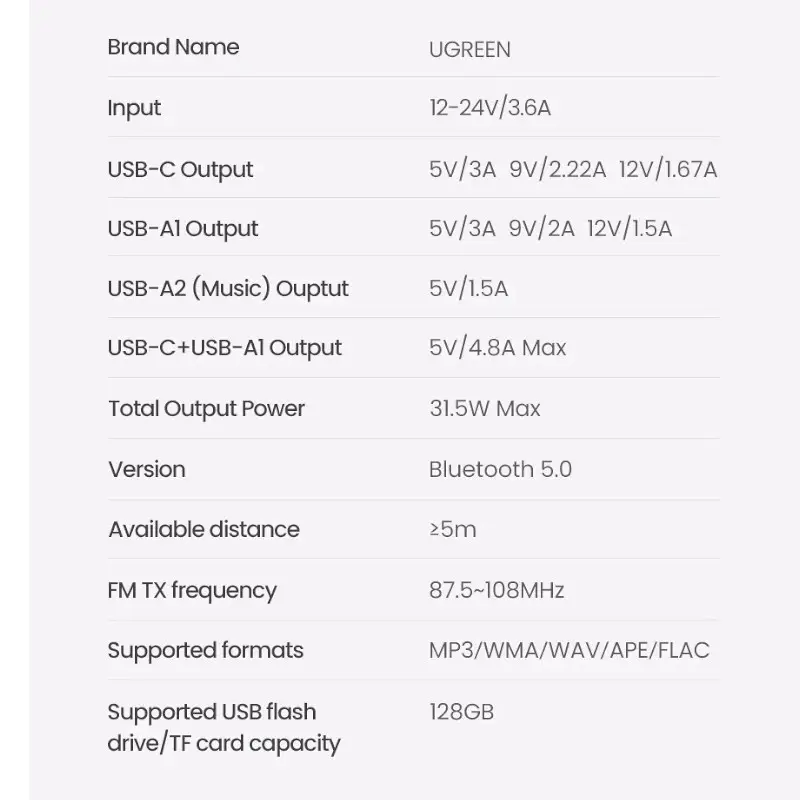Select the 31.5W Max value
The image size is (800, 800).
(x=485, y=408)
